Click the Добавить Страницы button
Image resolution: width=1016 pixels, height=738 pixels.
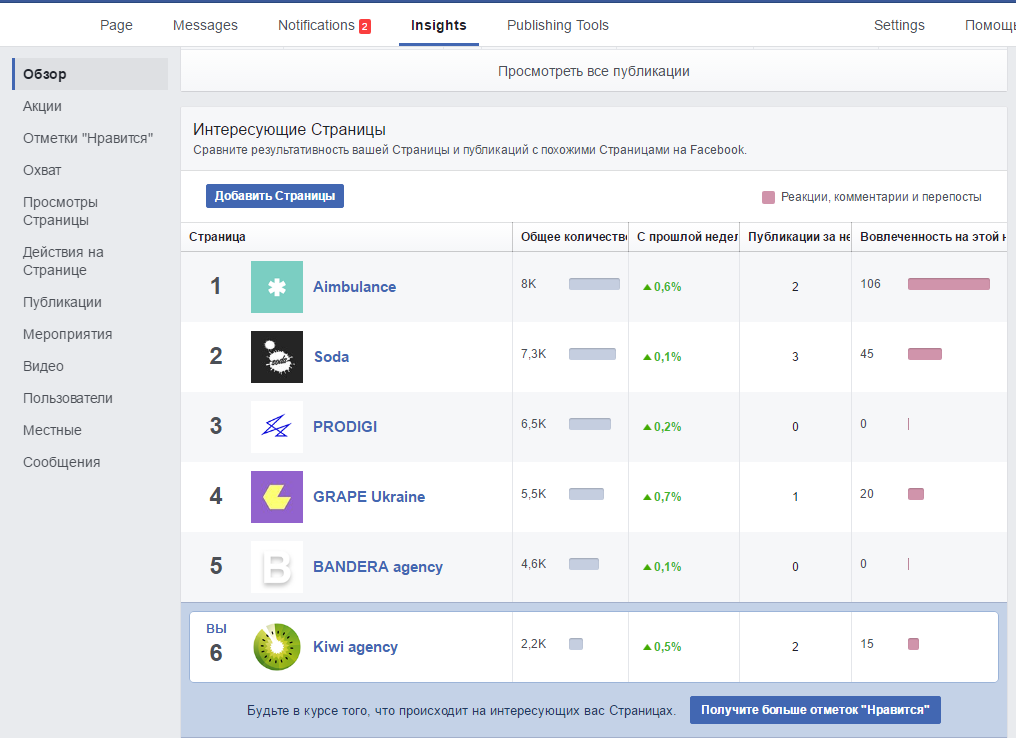click(275, 196)
